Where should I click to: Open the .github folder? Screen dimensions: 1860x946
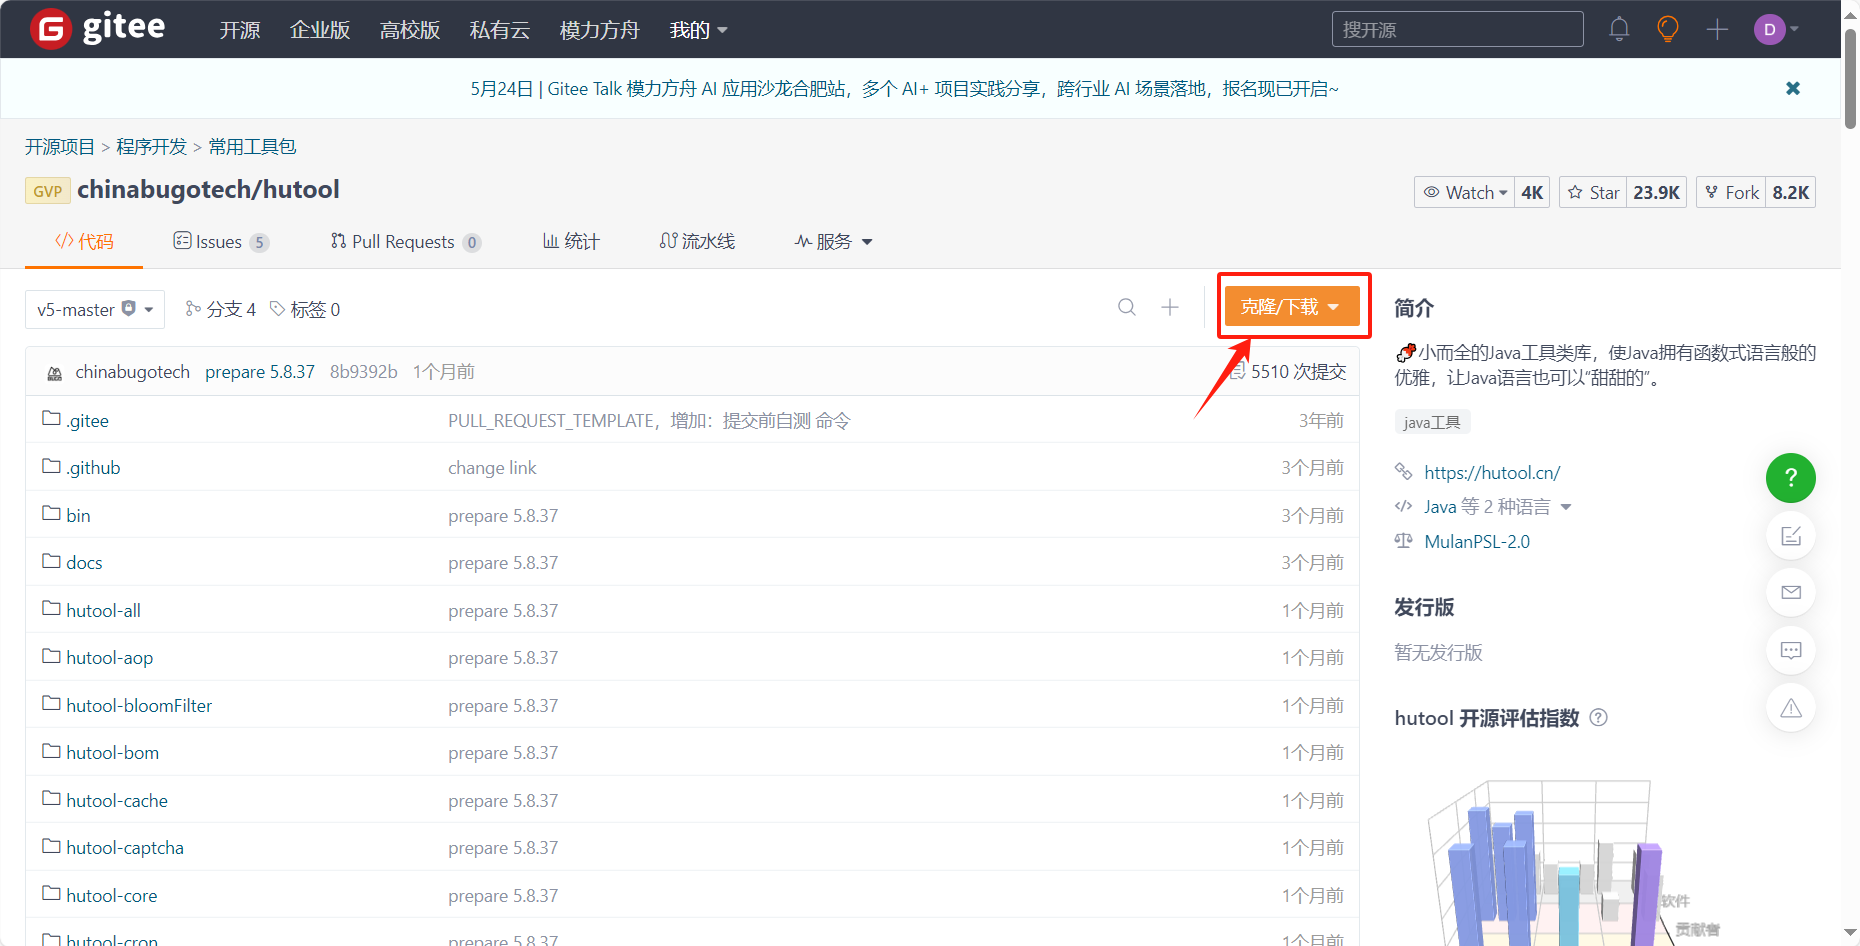point(93,468)
